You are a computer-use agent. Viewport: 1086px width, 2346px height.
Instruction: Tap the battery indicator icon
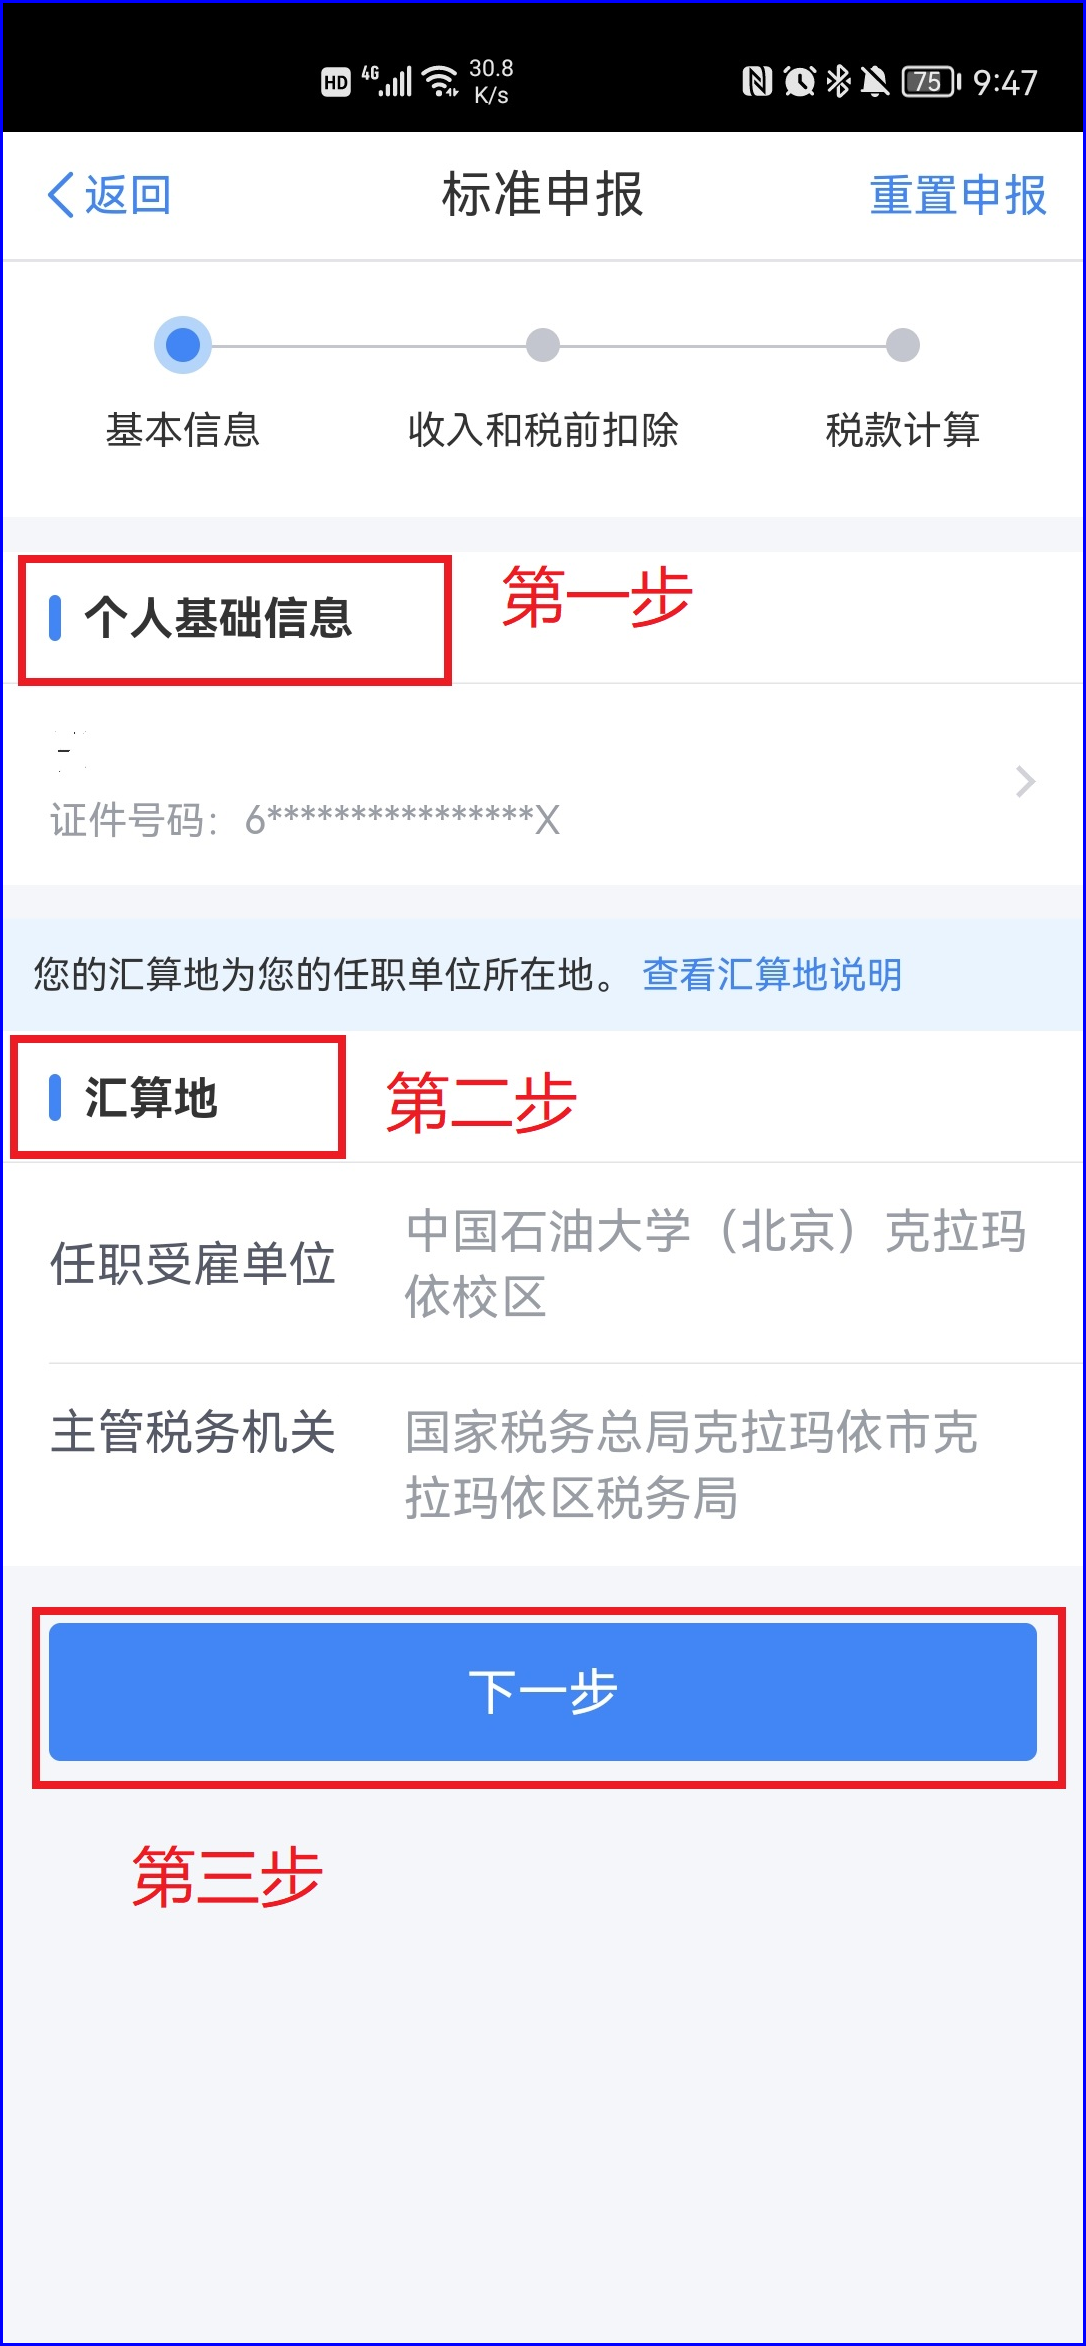930,81
